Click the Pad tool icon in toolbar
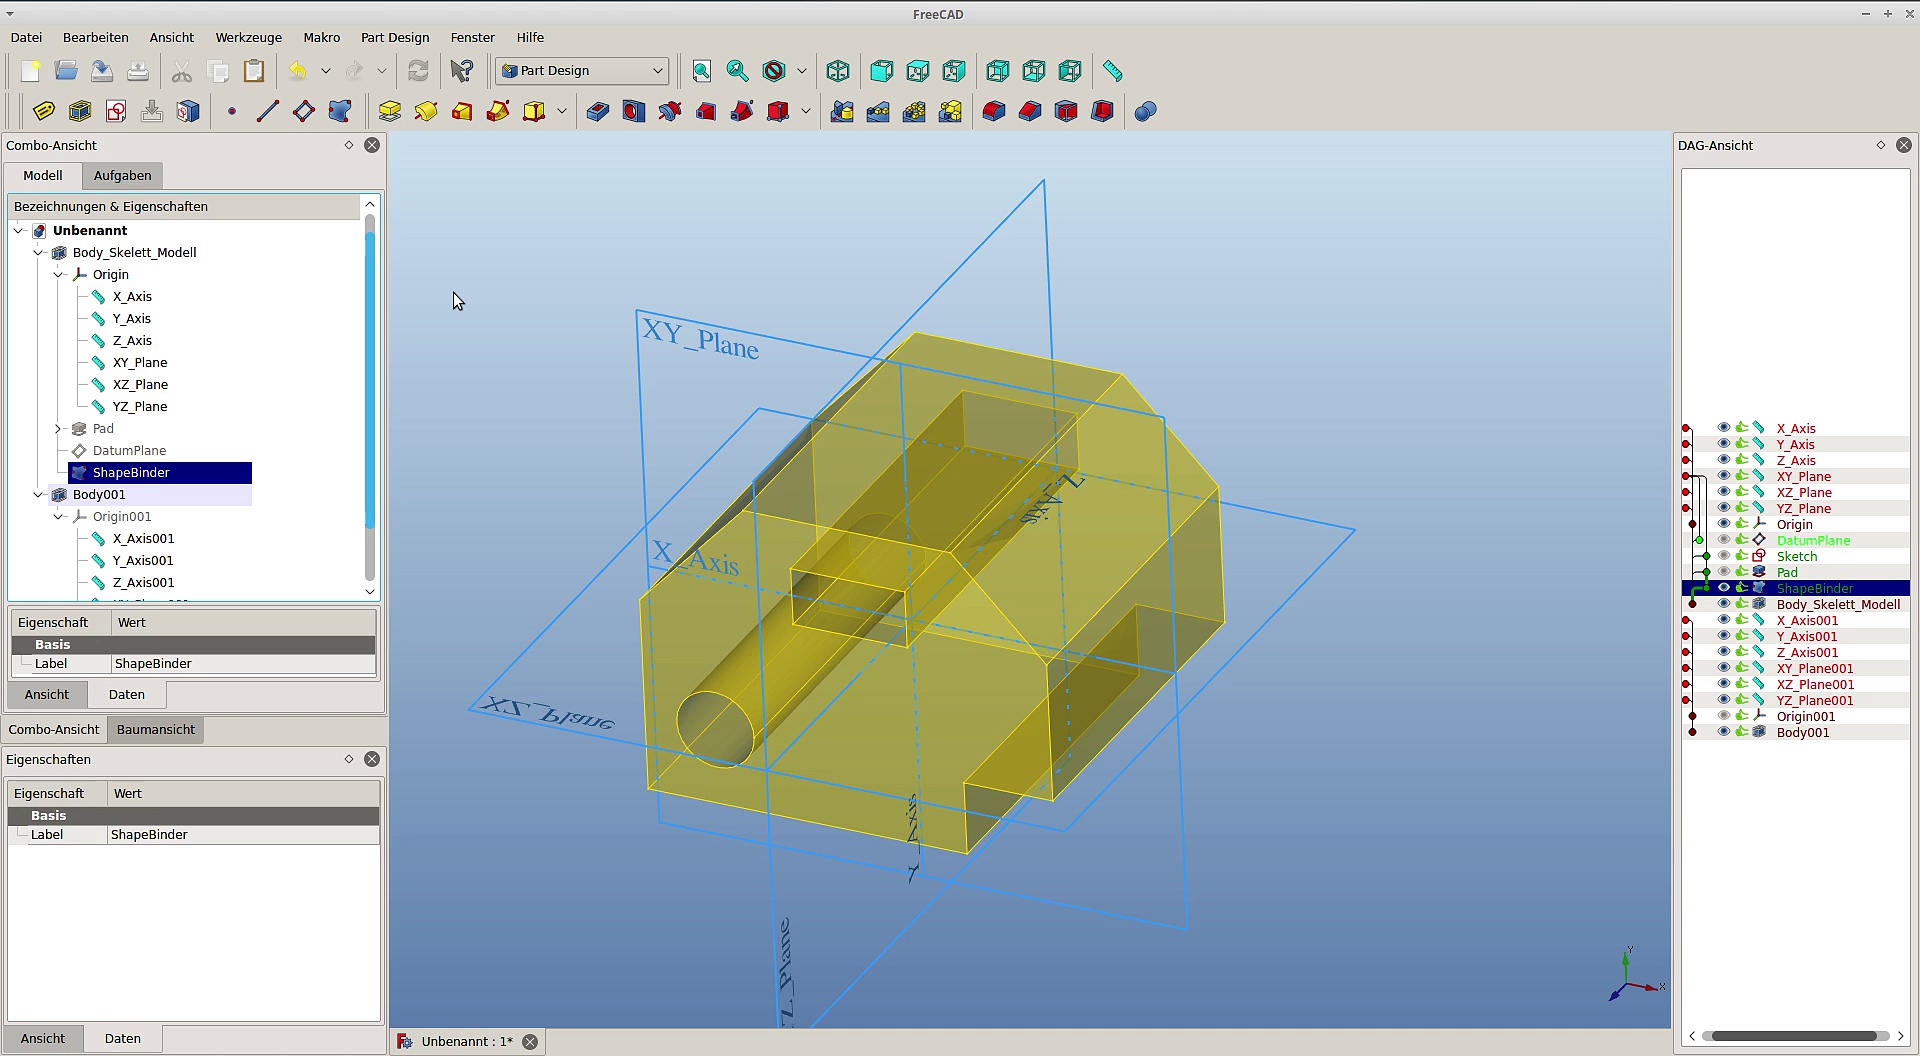The image size is (1920, 1056). [x=390, y=111]
